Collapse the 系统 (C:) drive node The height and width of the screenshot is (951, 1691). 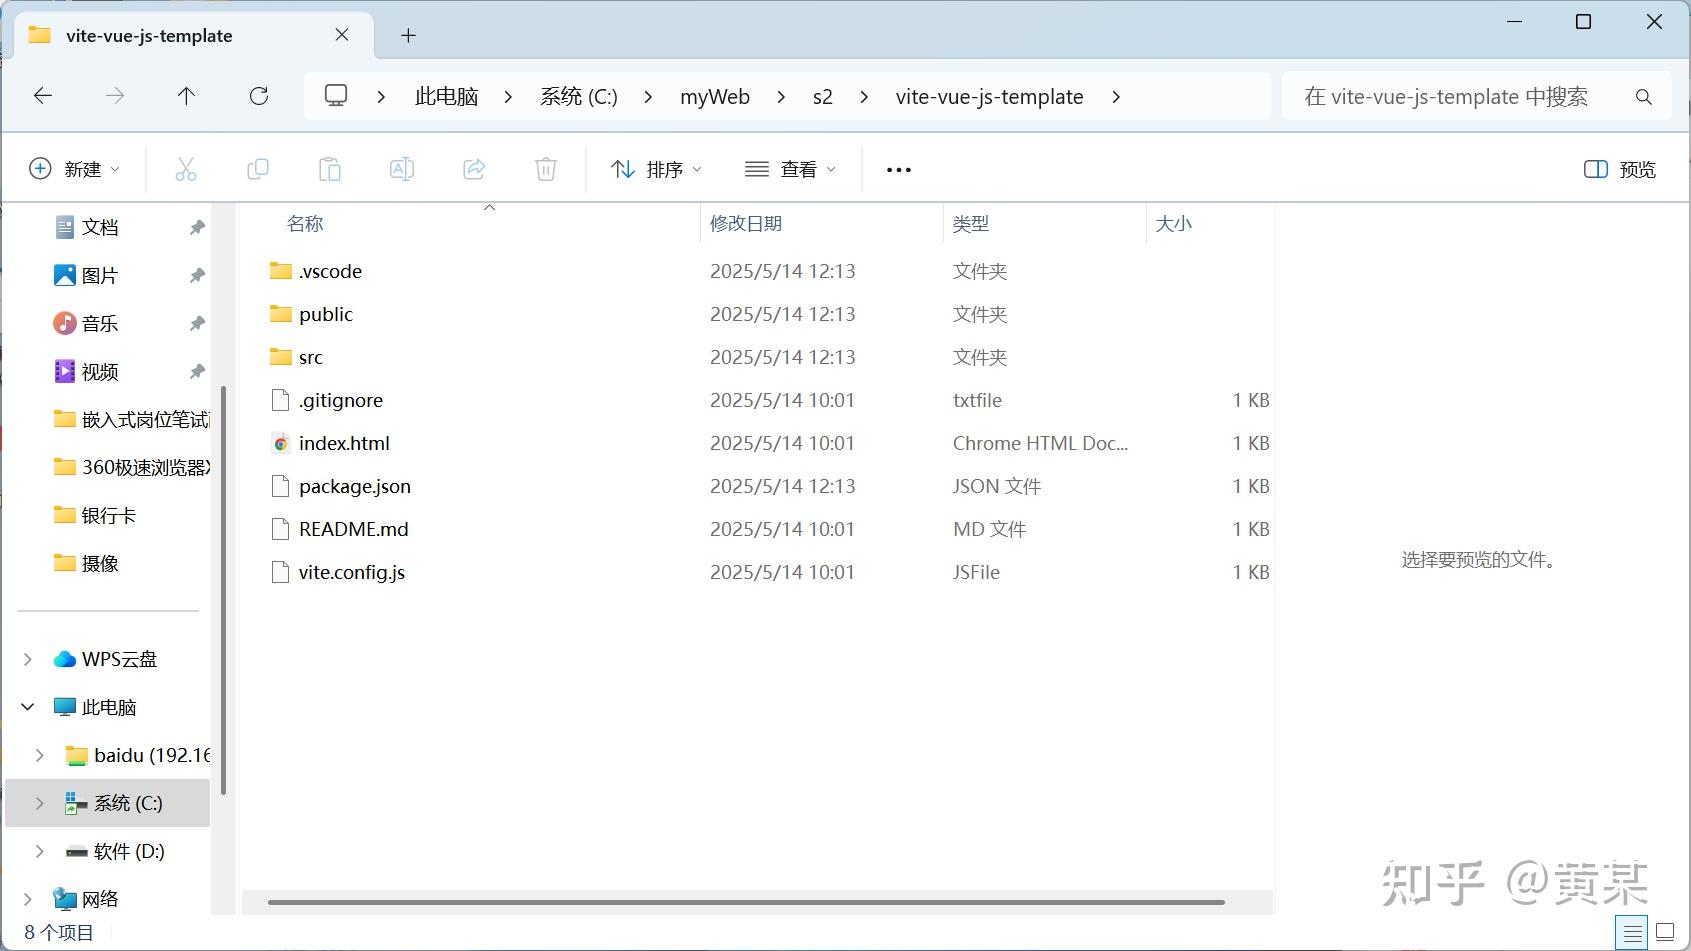pyautogui.click(x=39, y=802)
